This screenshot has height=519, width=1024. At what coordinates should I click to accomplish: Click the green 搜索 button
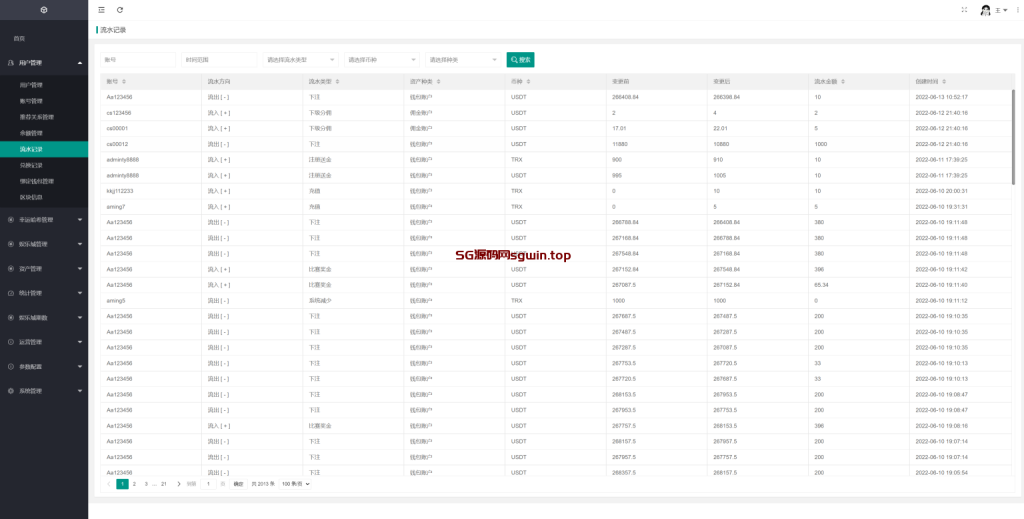tap(520, 60)
